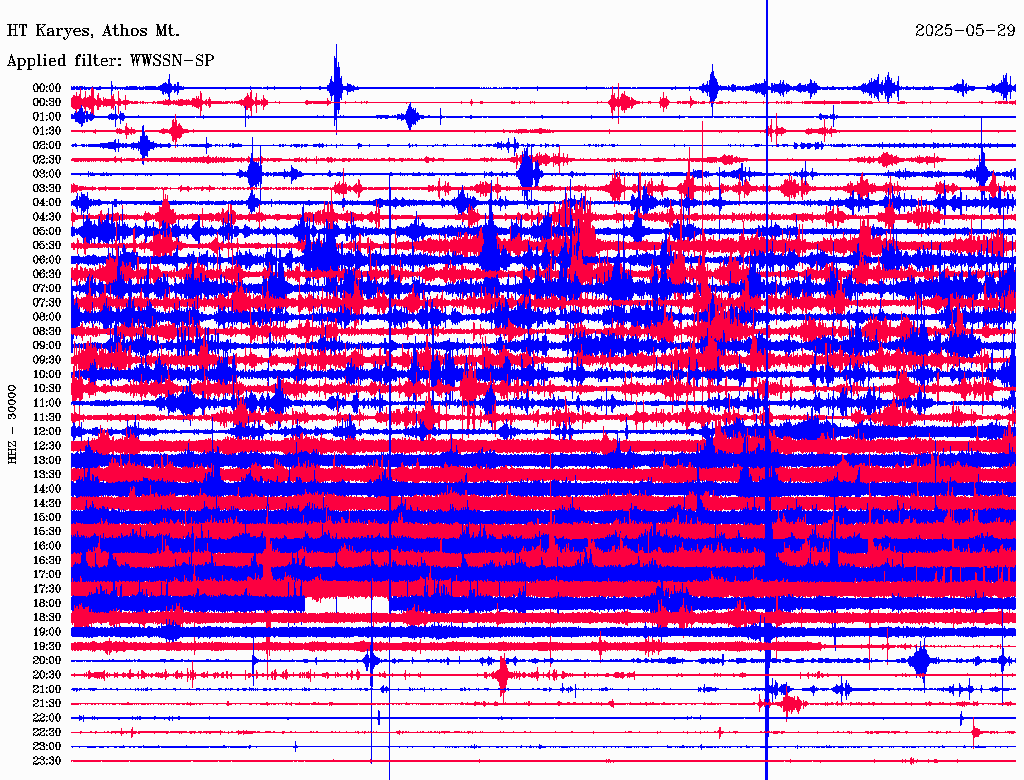The width and height of the screenshot is (1024, 780).
Task: Select the 21:00 time label
Action: click(47, 689)
